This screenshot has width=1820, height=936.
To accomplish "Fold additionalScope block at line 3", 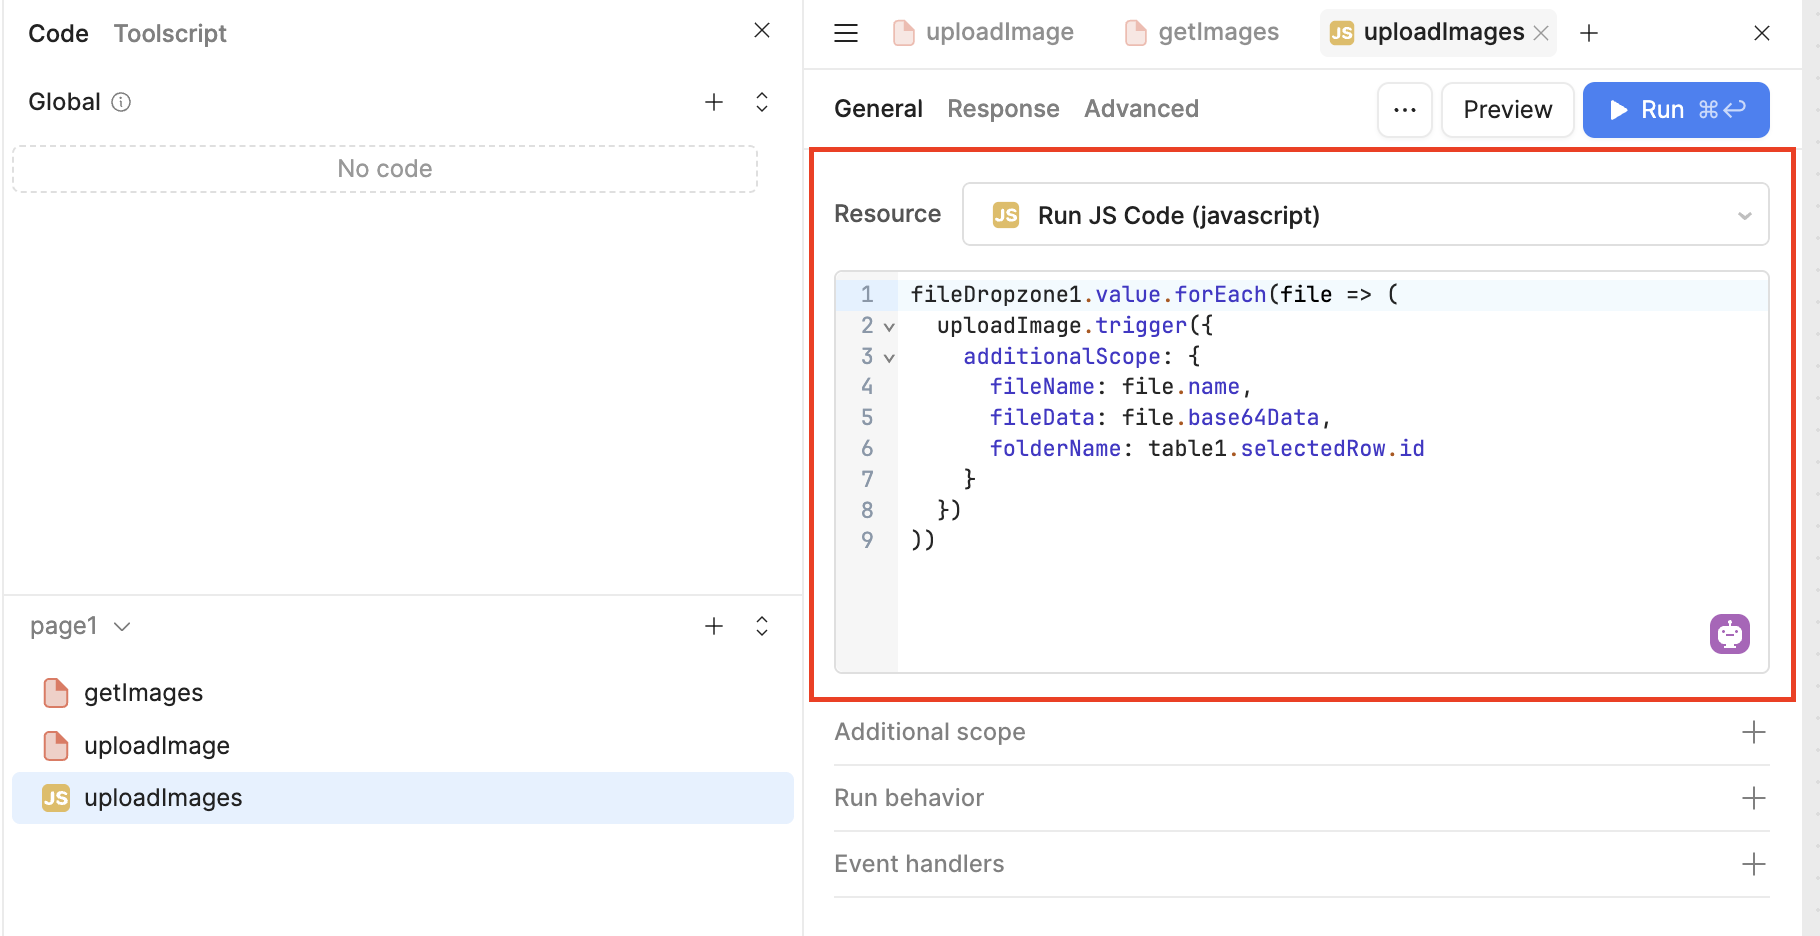I will [889, 357].
